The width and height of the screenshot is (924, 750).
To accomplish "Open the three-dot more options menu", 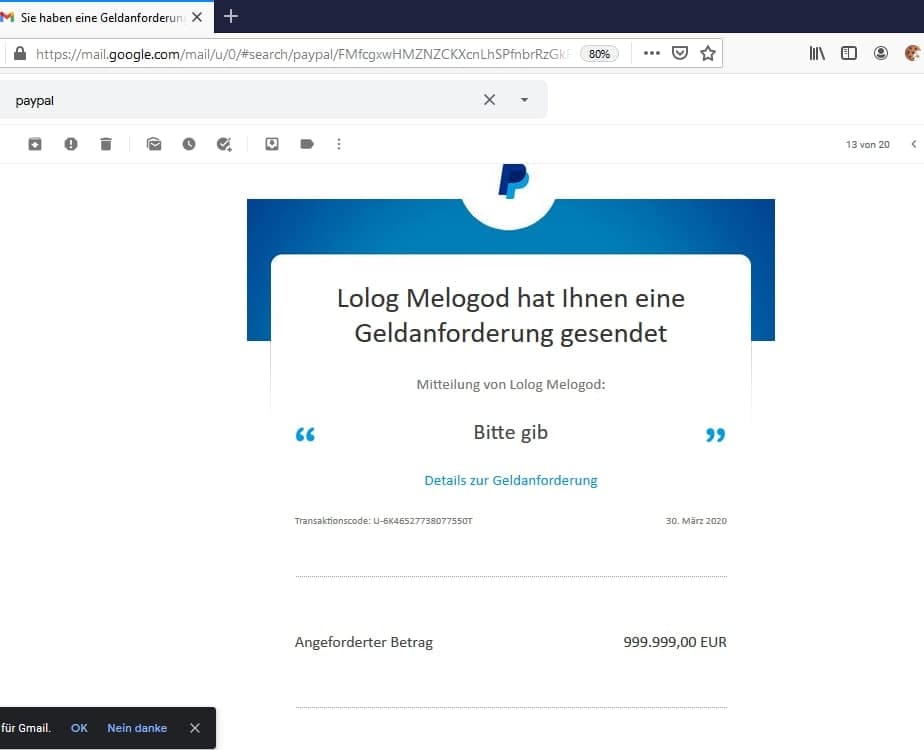I will 339,144.
